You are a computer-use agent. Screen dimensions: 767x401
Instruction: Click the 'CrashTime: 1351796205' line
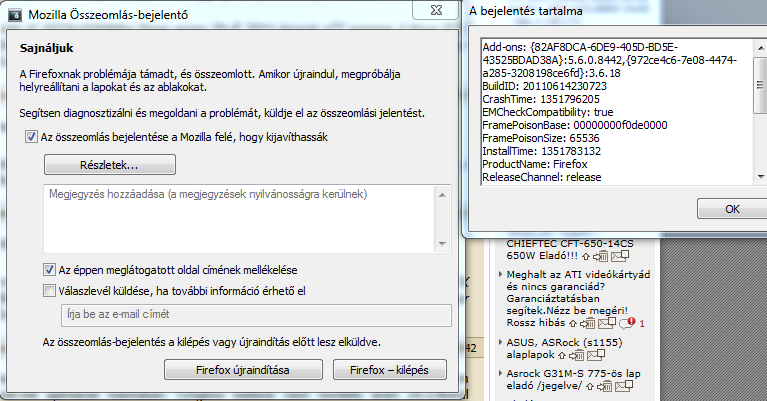pyautogui.click(x=541, y=99)
